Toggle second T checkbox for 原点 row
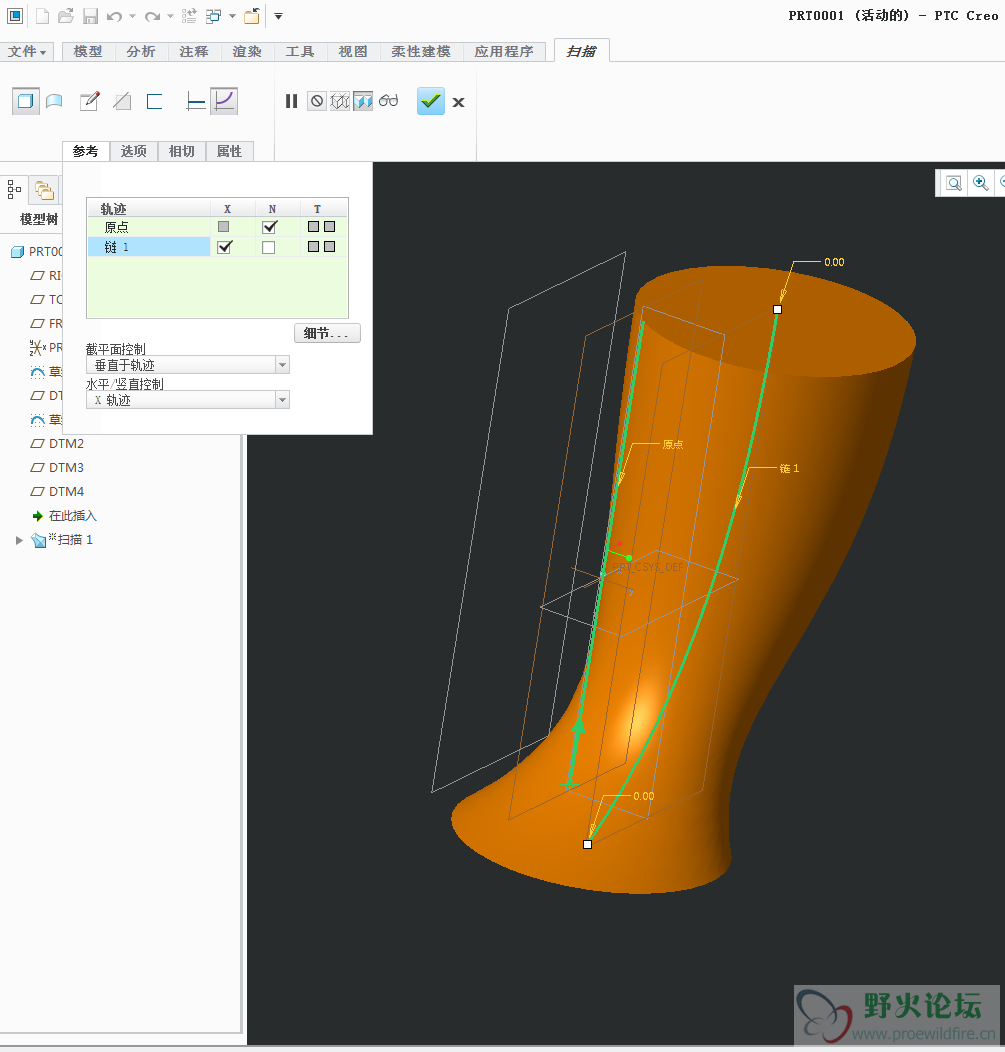The width and height of the screenshot is (1005, 1052). (x=329, y=227)
